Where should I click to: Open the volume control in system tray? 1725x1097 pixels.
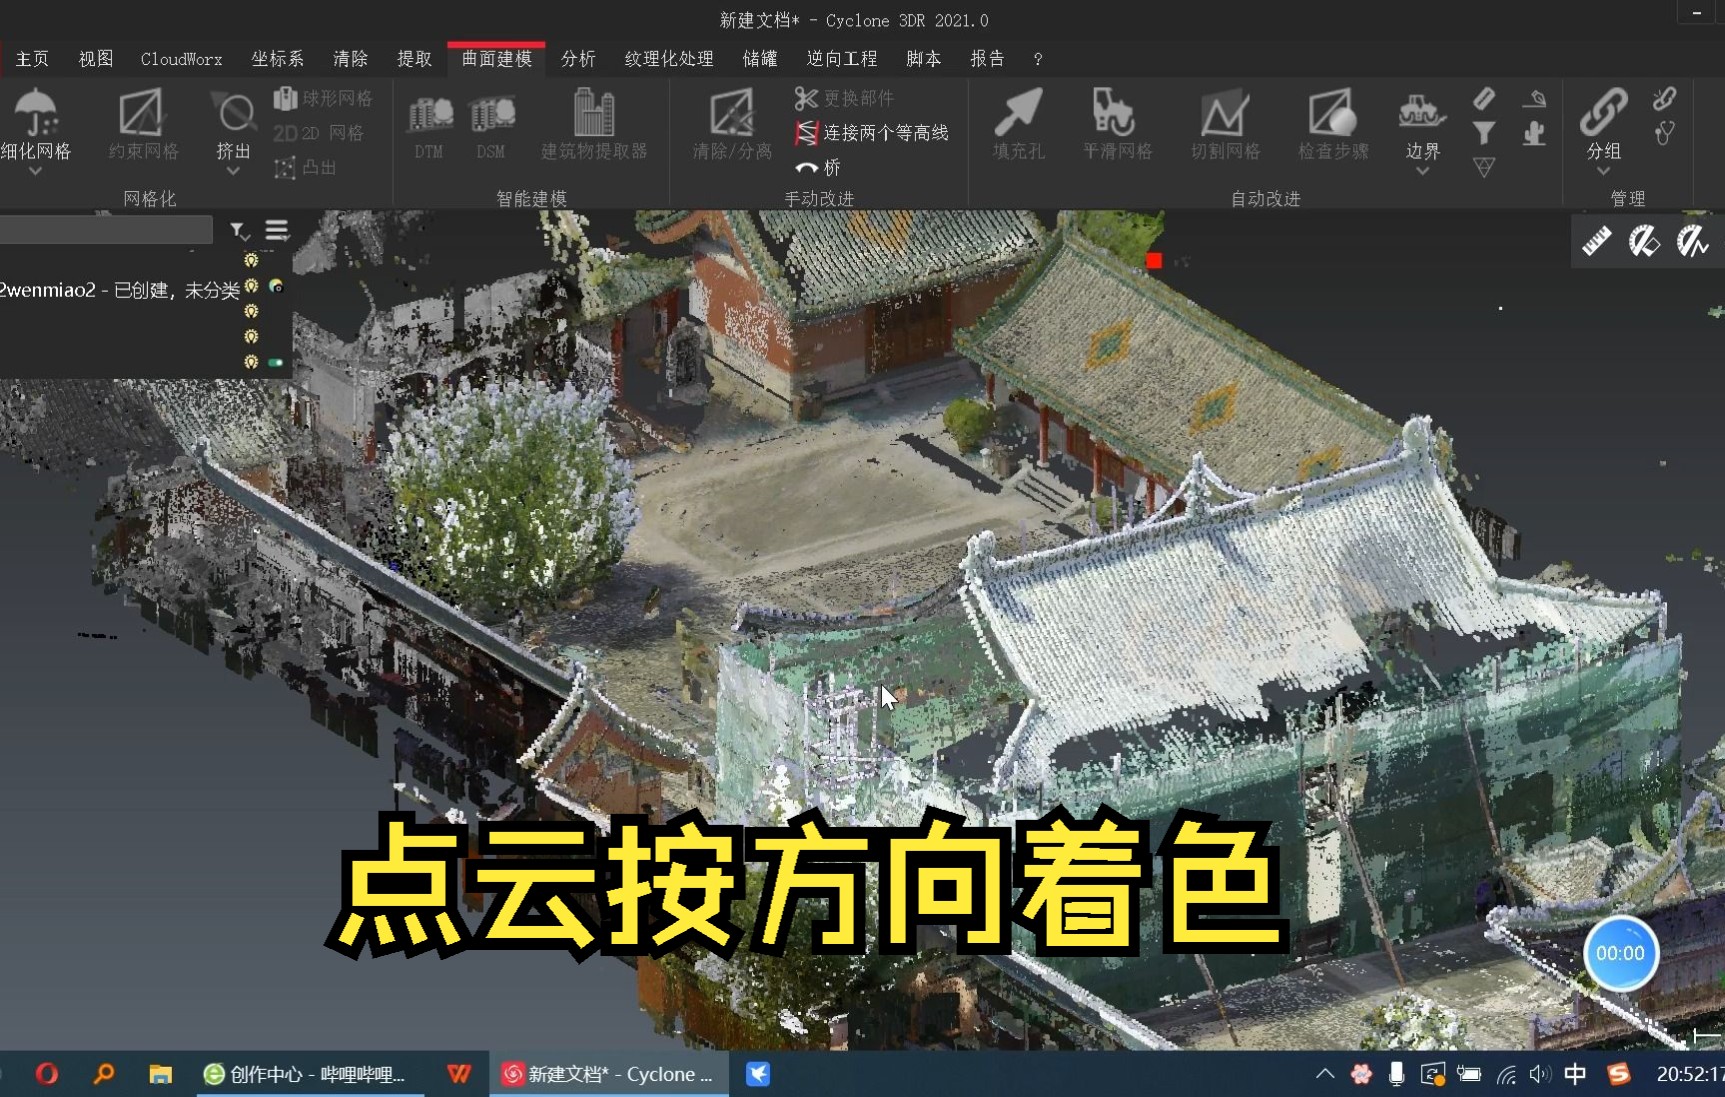(x=1540, y=1074)
